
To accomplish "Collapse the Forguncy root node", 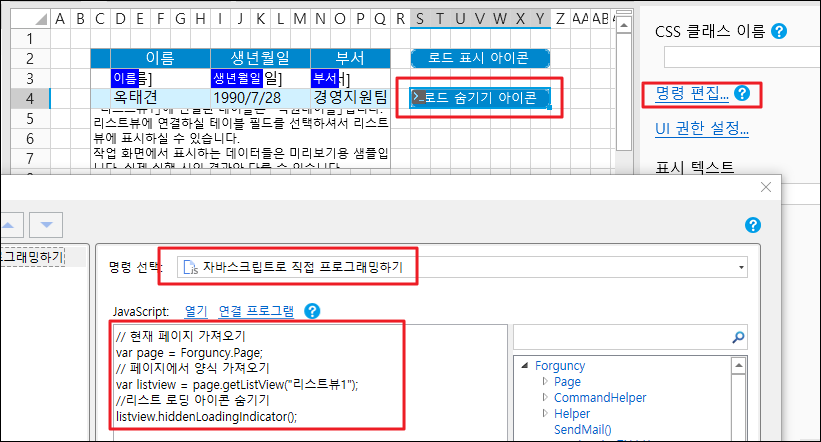I will (x=524, y=366).
